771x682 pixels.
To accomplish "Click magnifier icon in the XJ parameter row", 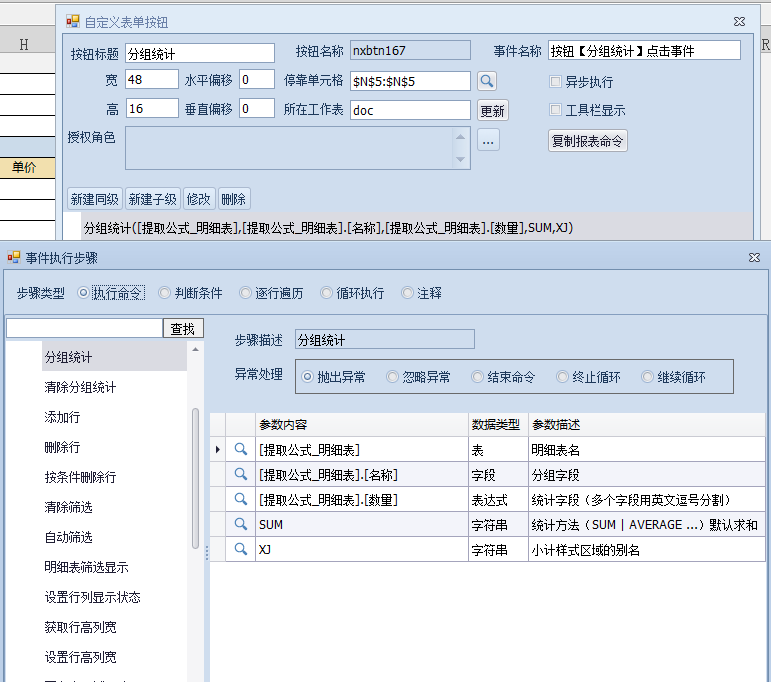I will (240, 549).
